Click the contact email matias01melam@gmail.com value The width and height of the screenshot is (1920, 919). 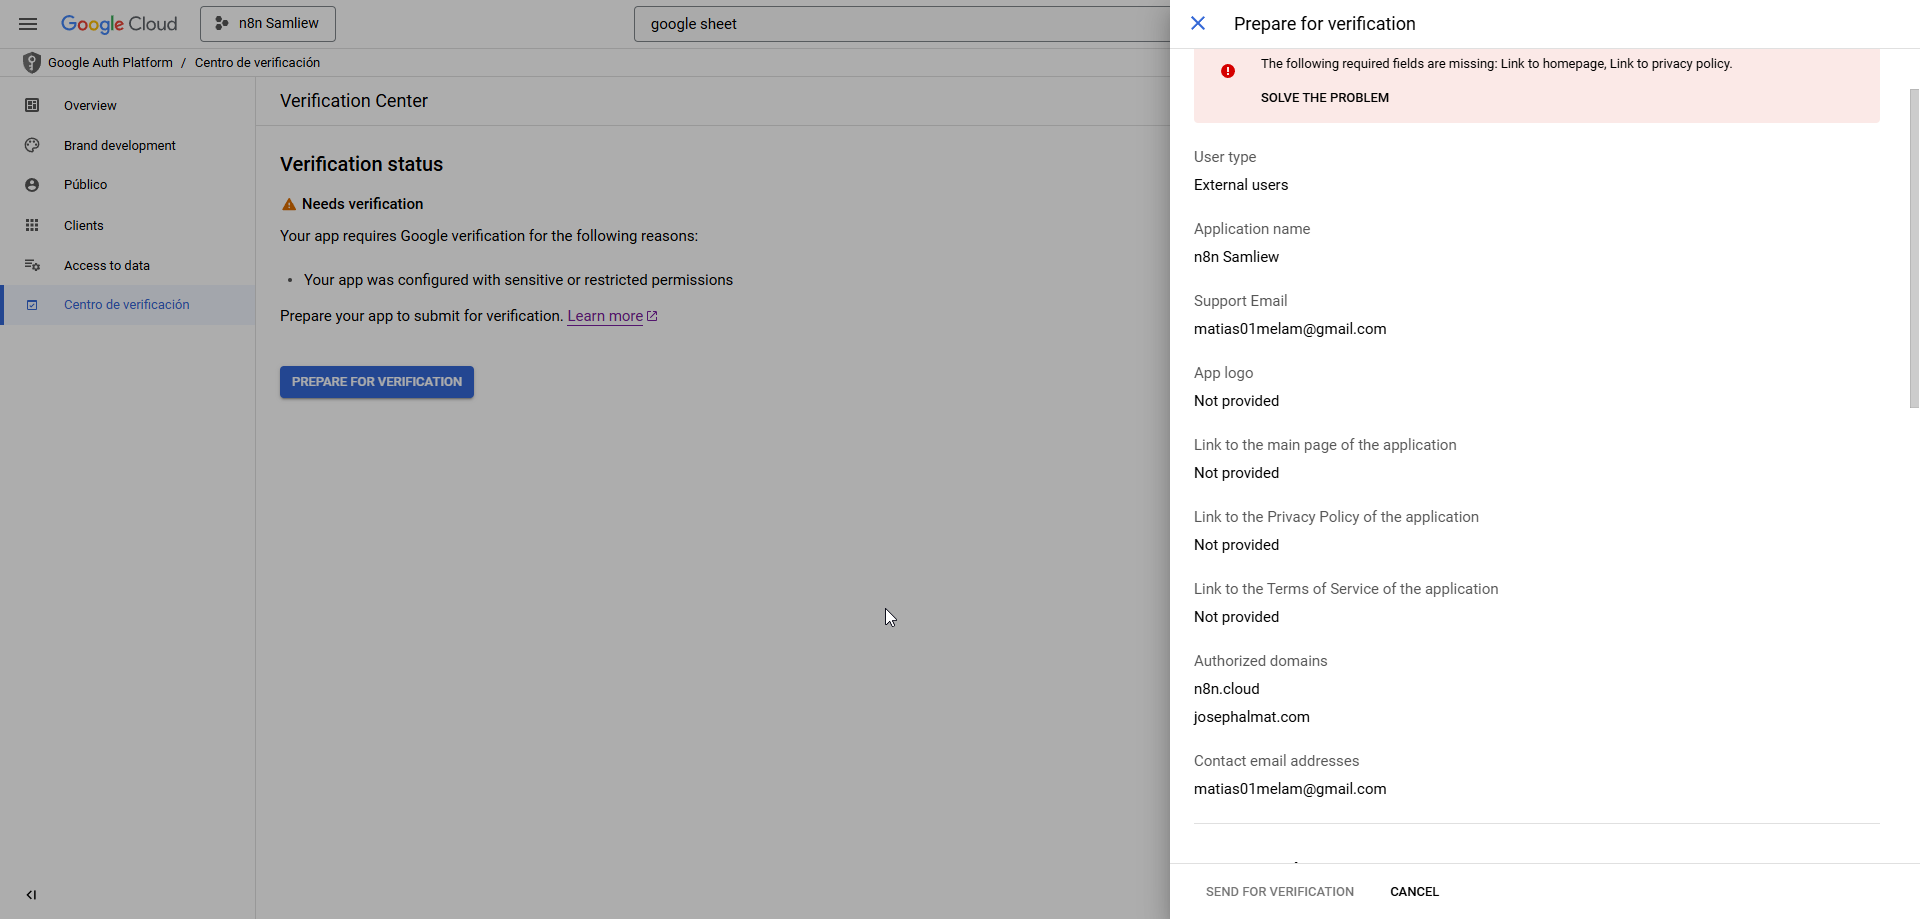click(1290, 789)
